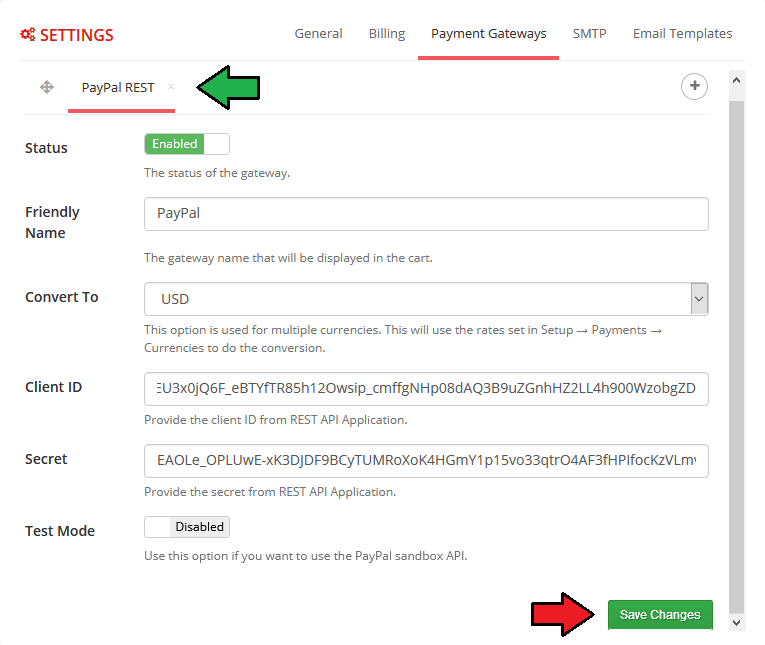This screenshot has width=765, height=645.
Task: Select the PayPal REST gateway tab
Action: point(118,88)
